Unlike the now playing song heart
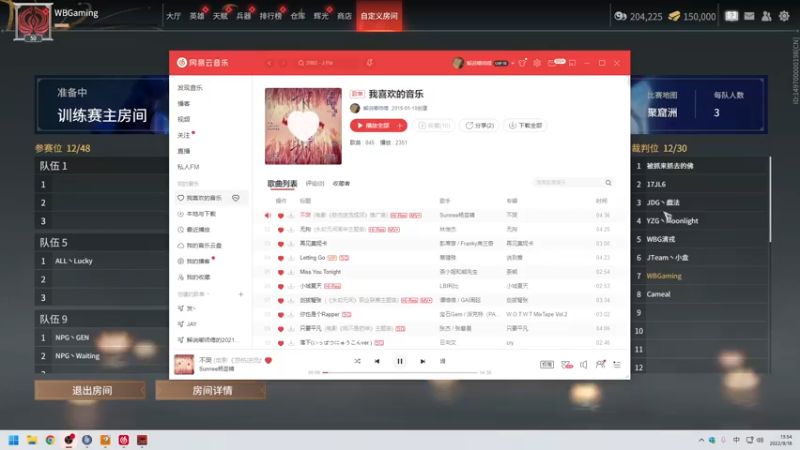The height and width of the screenshot is (450, 800). coord(268,360)
